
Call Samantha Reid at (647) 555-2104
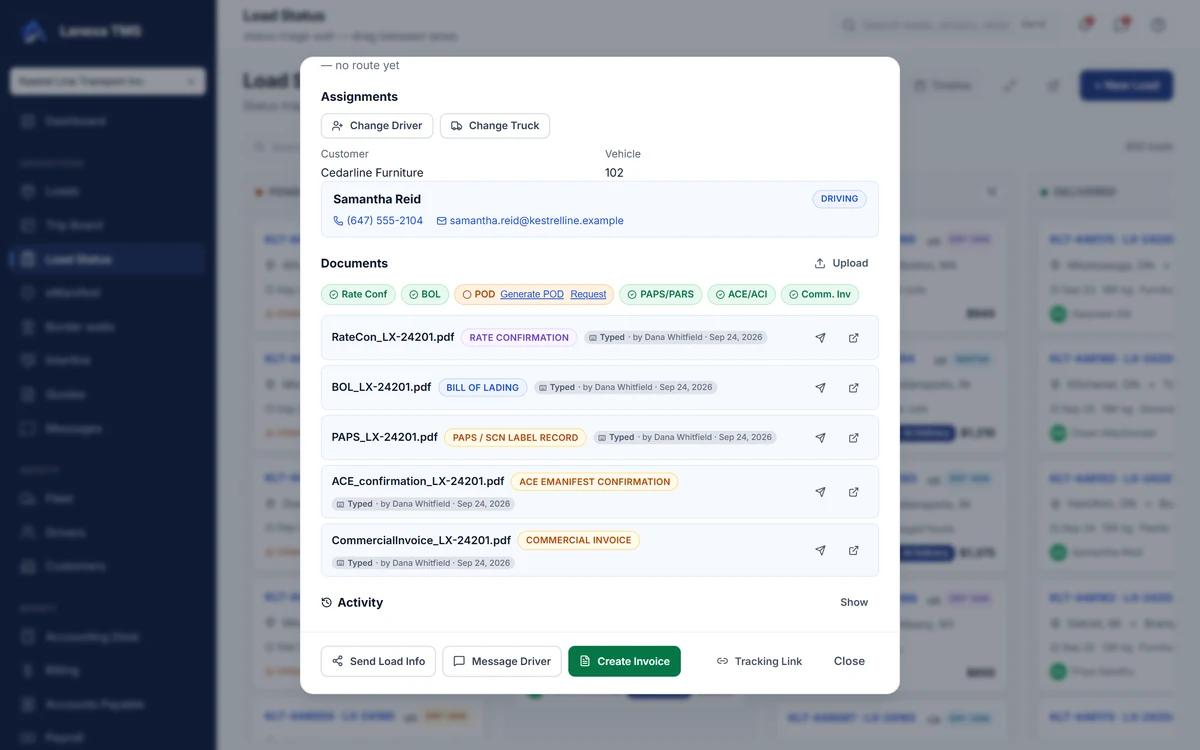click(378, 221)
